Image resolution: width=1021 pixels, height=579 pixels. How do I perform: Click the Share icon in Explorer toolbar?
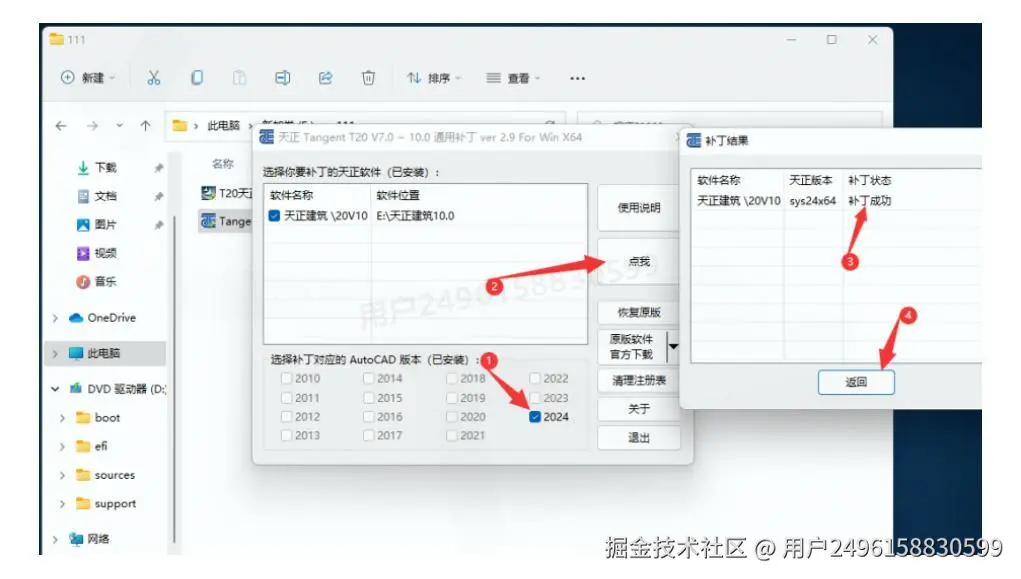pyautogui.click(x=326, y=78)
